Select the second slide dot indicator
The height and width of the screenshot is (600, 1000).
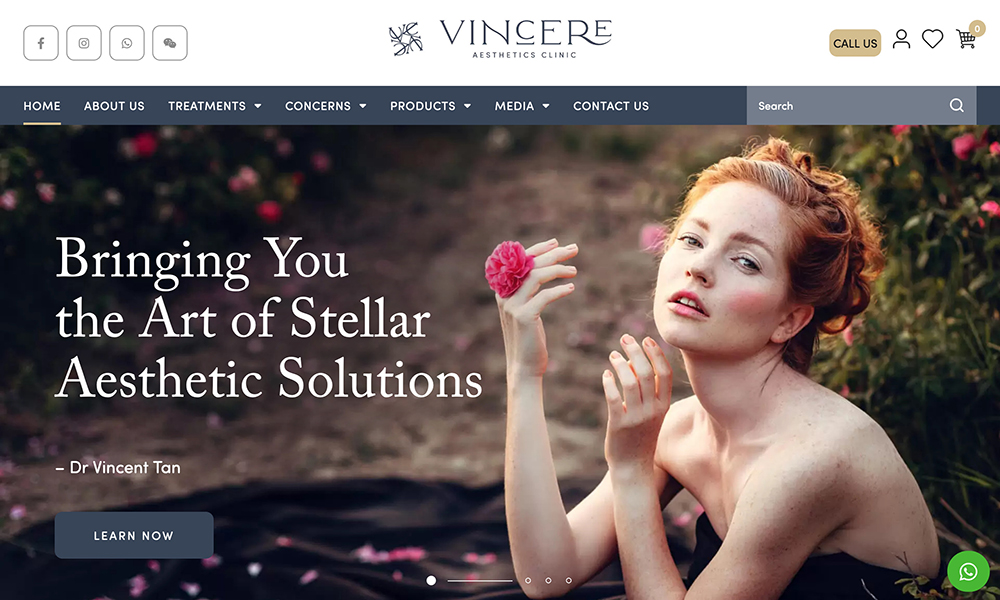(x=528, y=581)
